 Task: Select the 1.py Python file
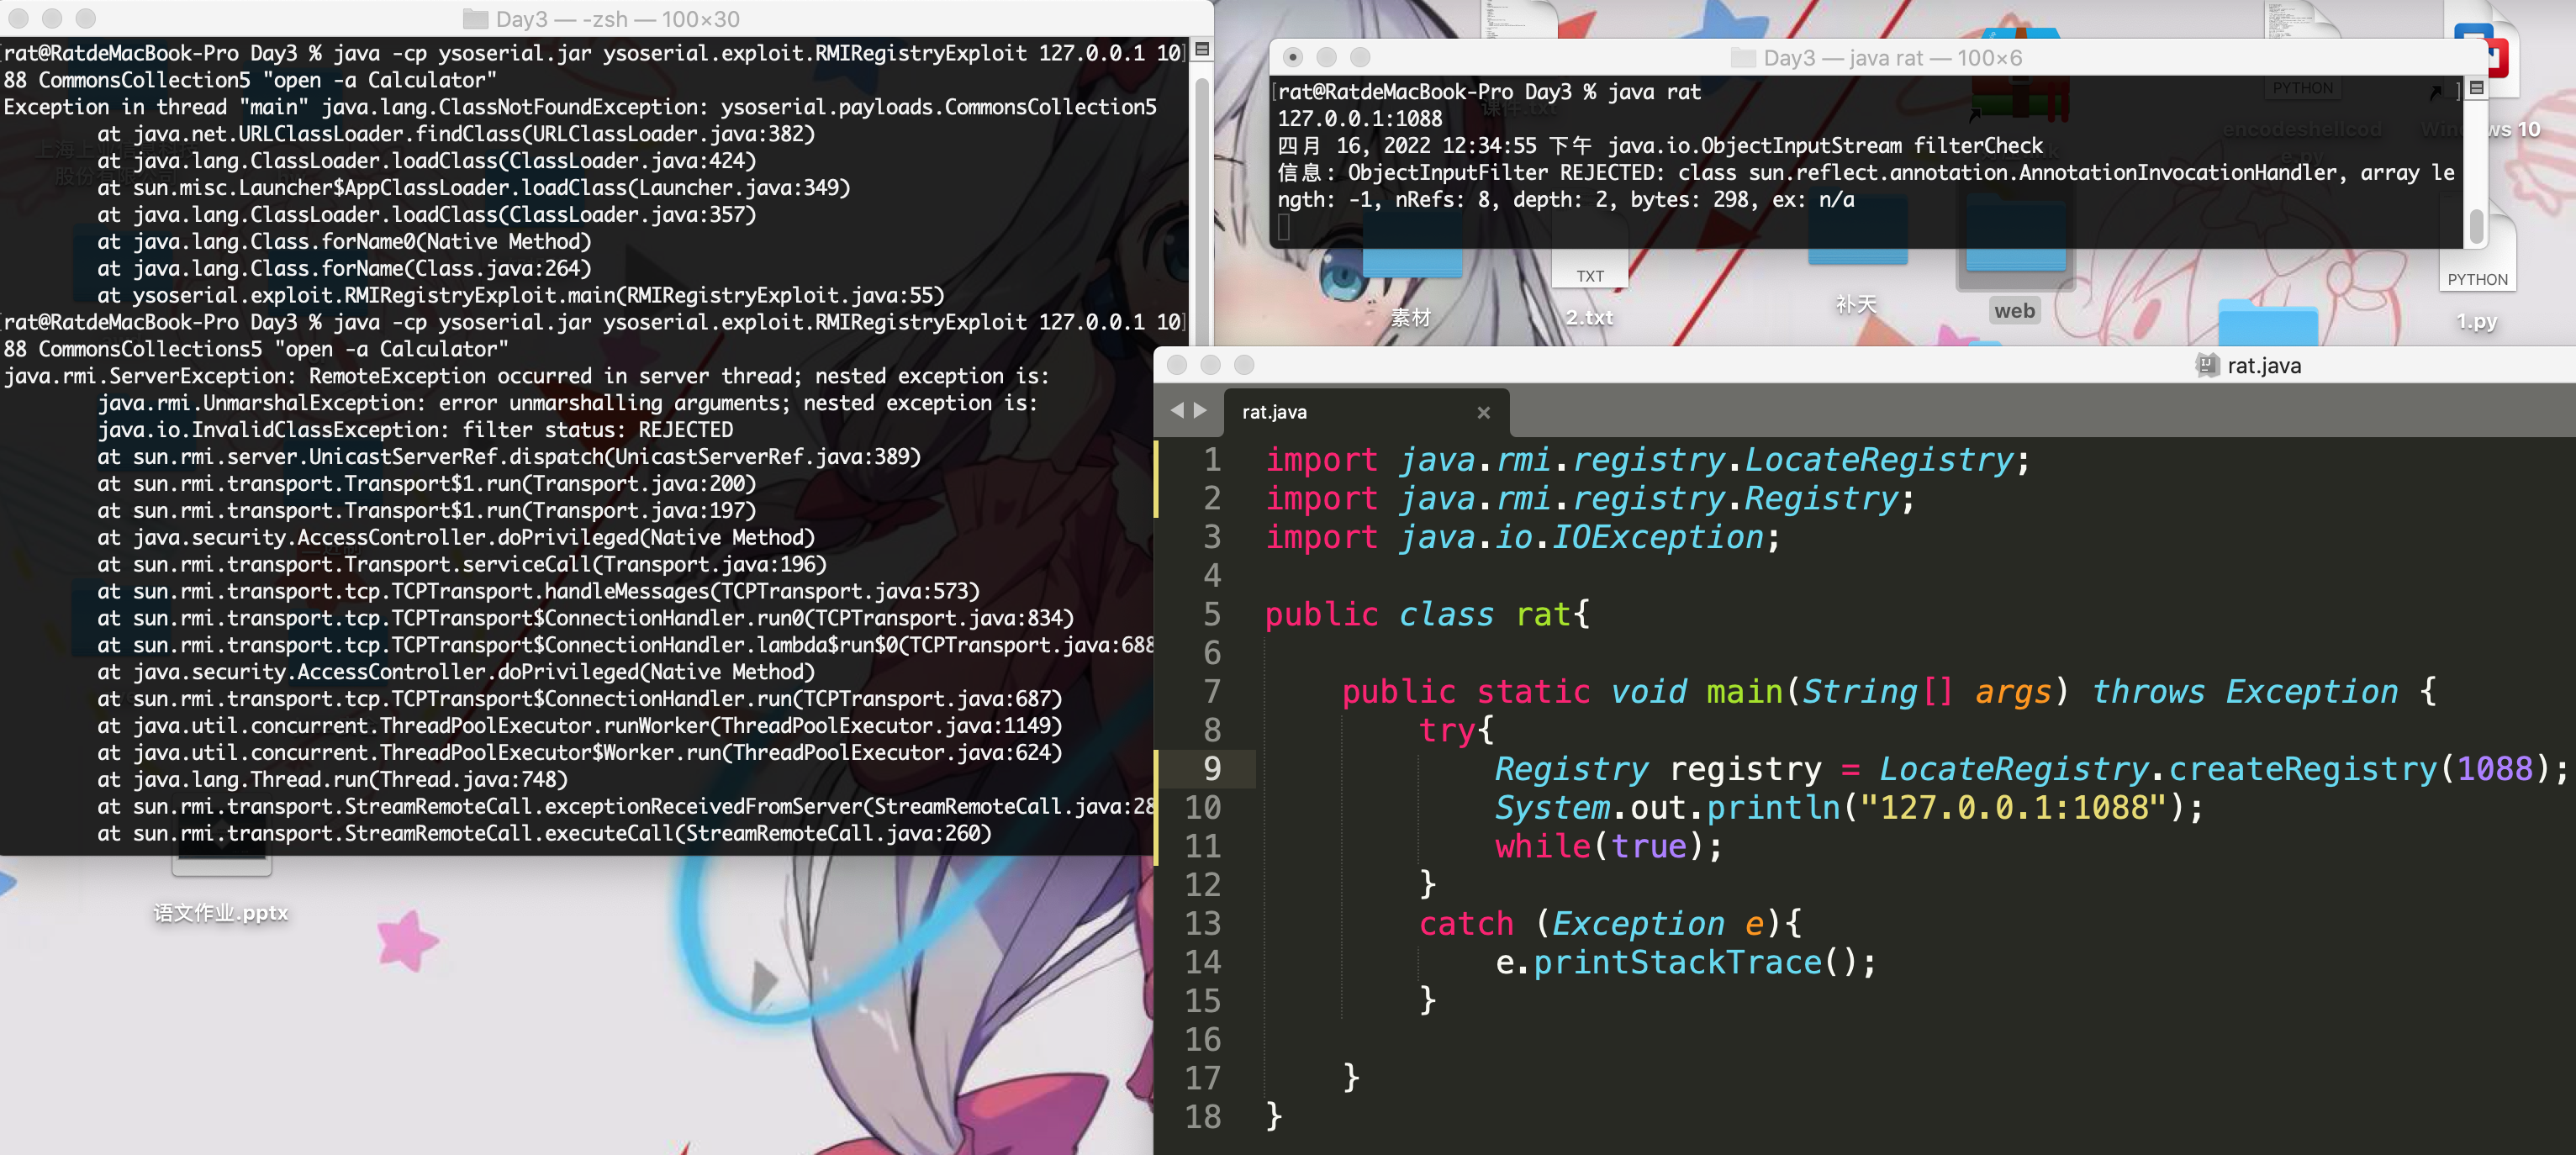pyautogui.click(x=2476, y=321)
